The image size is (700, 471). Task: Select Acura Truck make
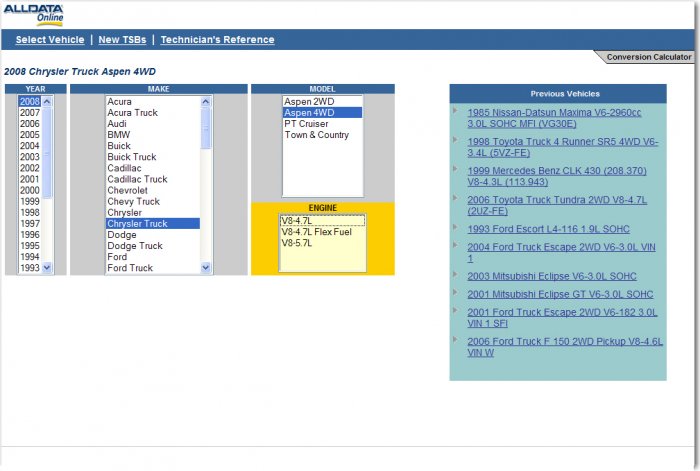(153, 113)
